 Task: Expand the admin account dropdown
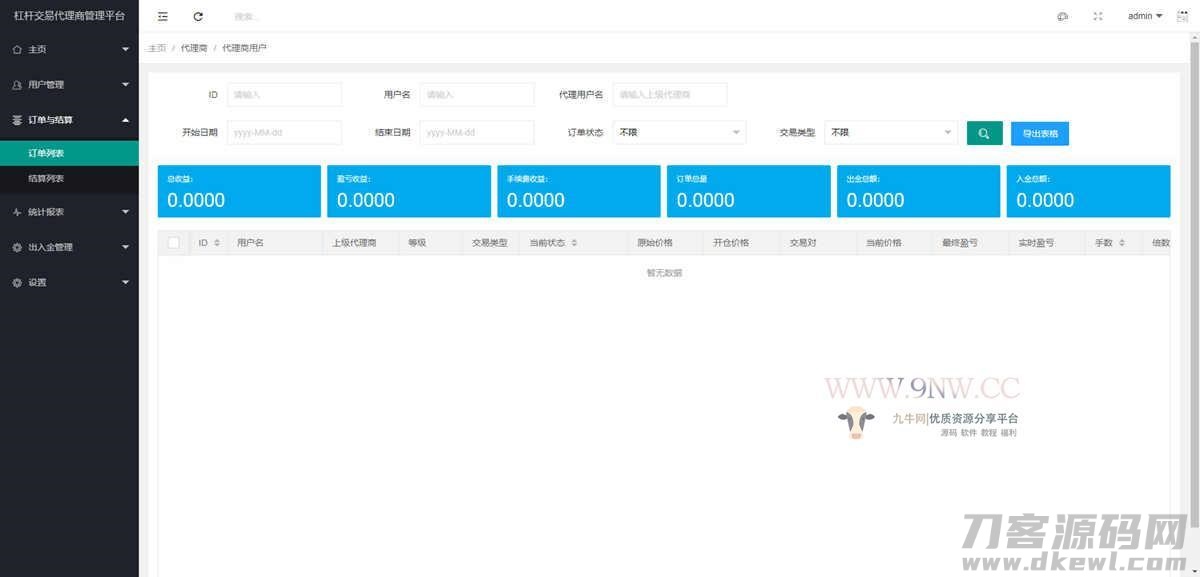[1141, 15]
